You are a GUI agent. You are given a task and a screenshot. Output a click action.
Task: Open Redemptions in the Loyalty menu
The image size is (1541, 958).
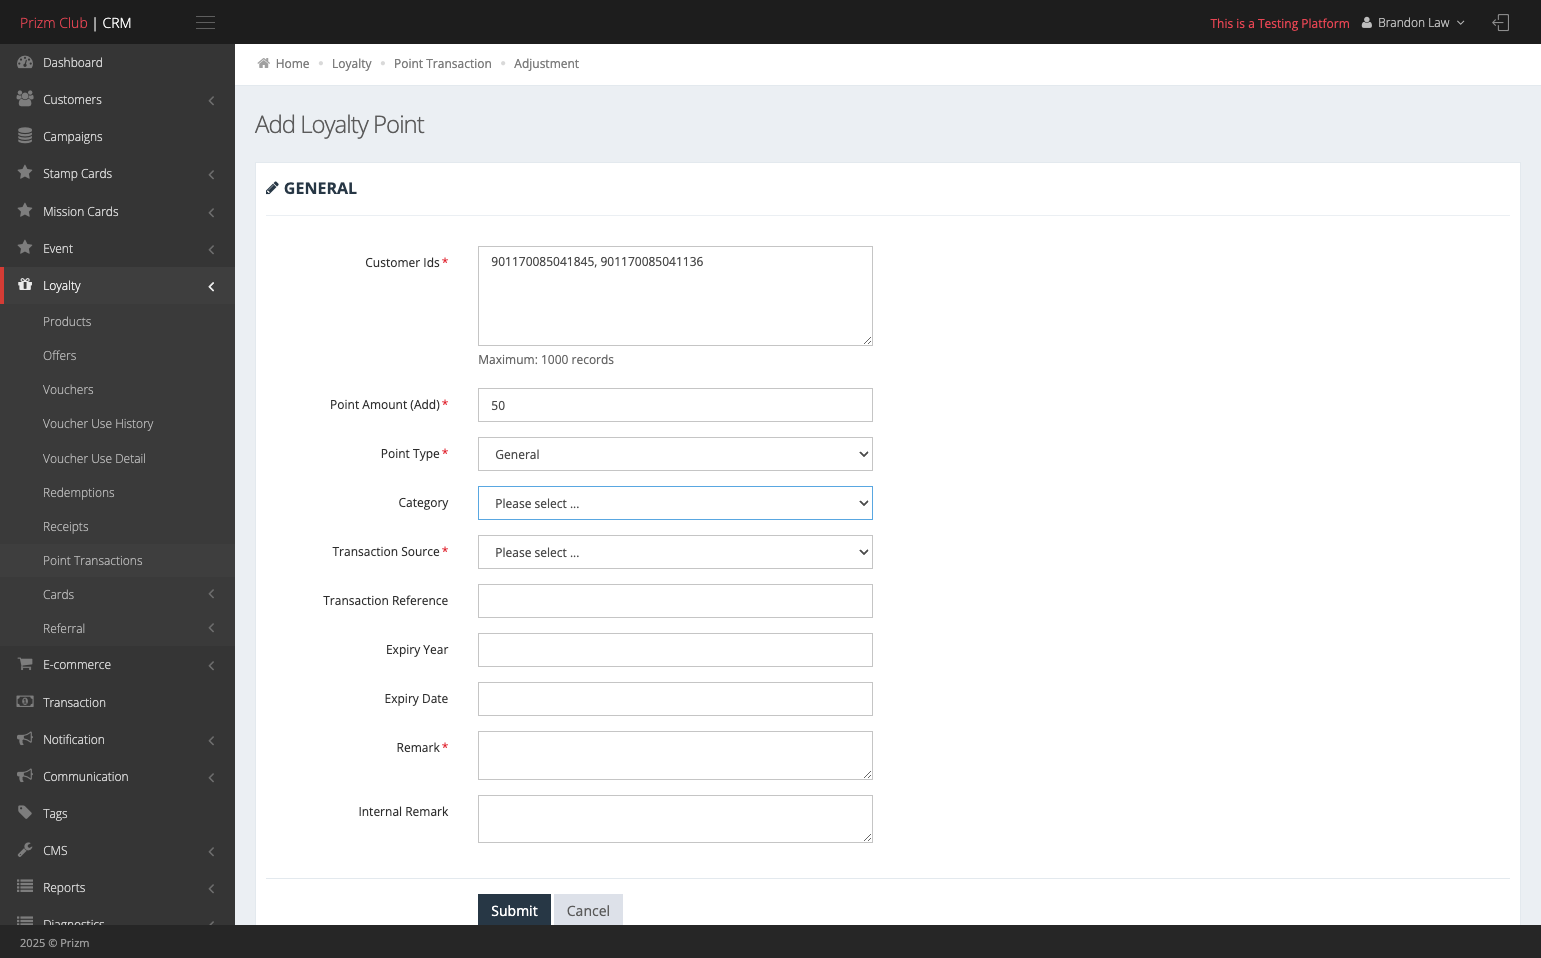79,493
